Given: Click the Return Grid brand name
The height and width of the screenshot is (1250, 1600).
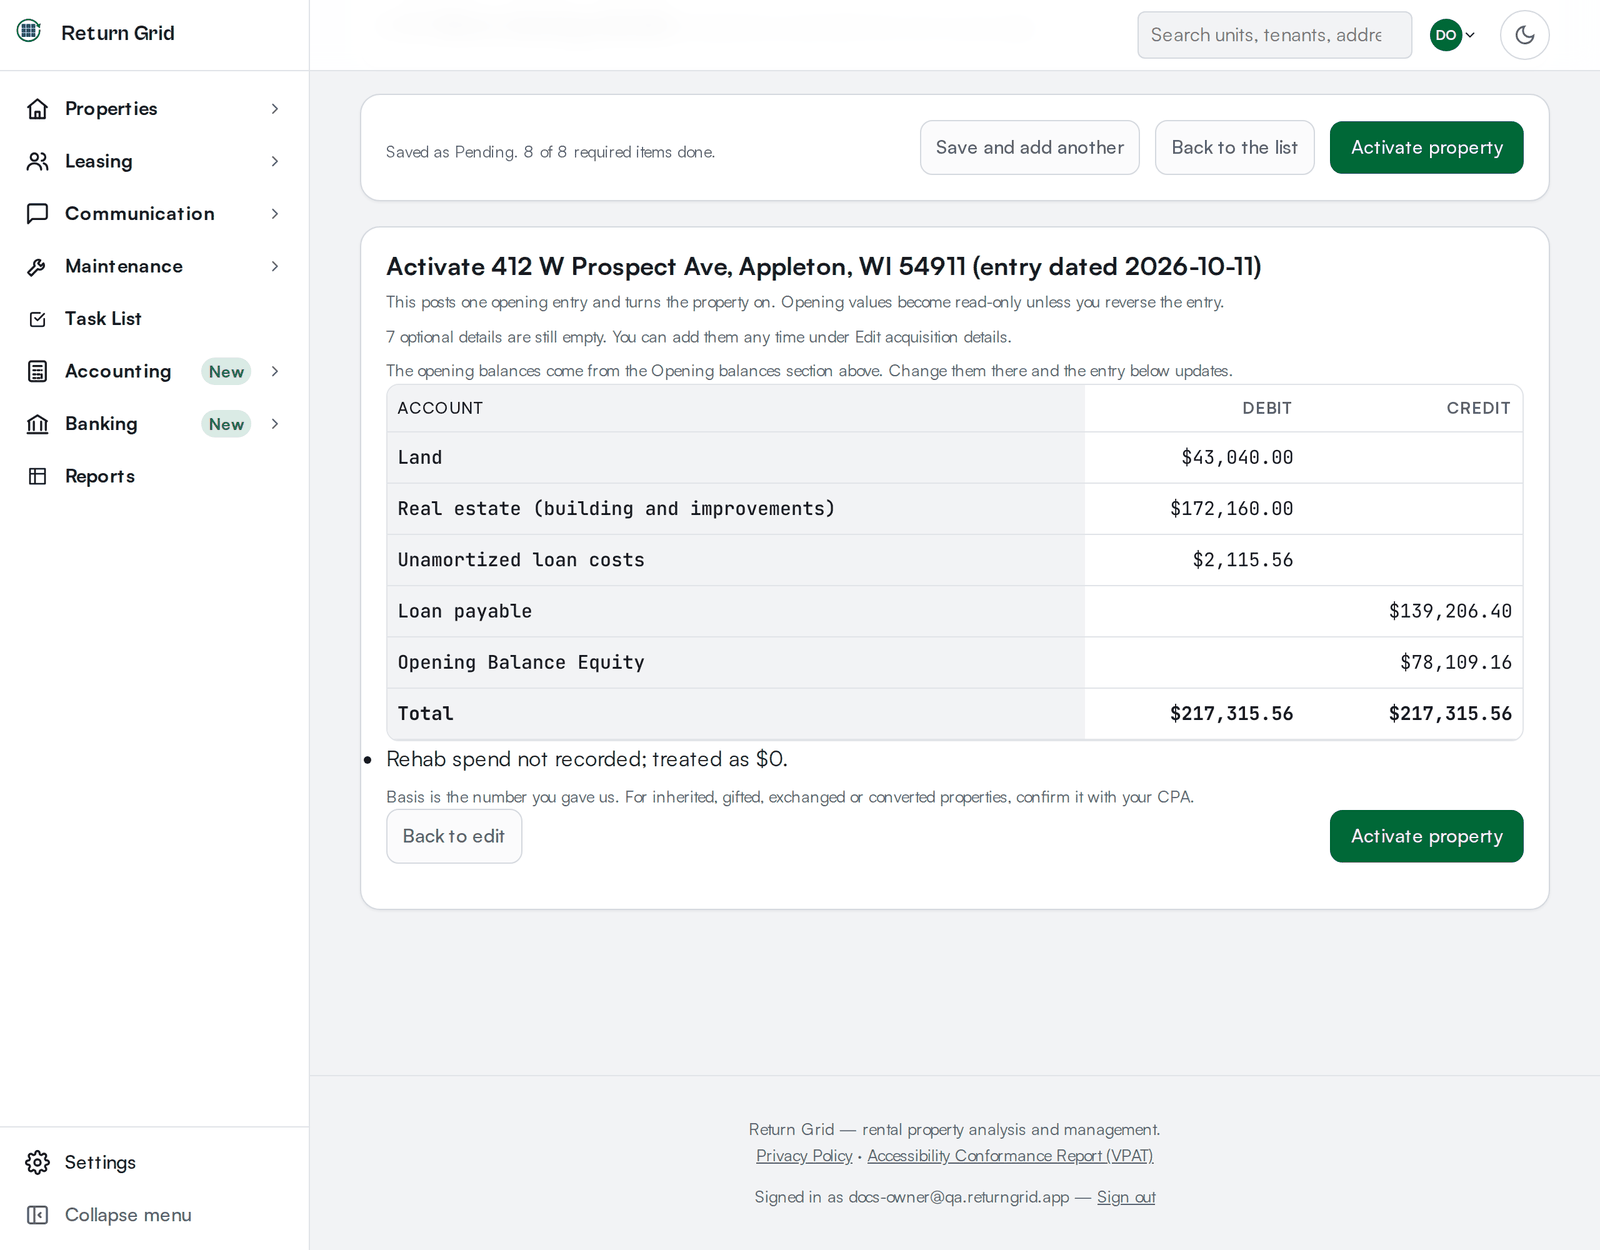Looking at the screenshot, I should click(x=118, y=33).
